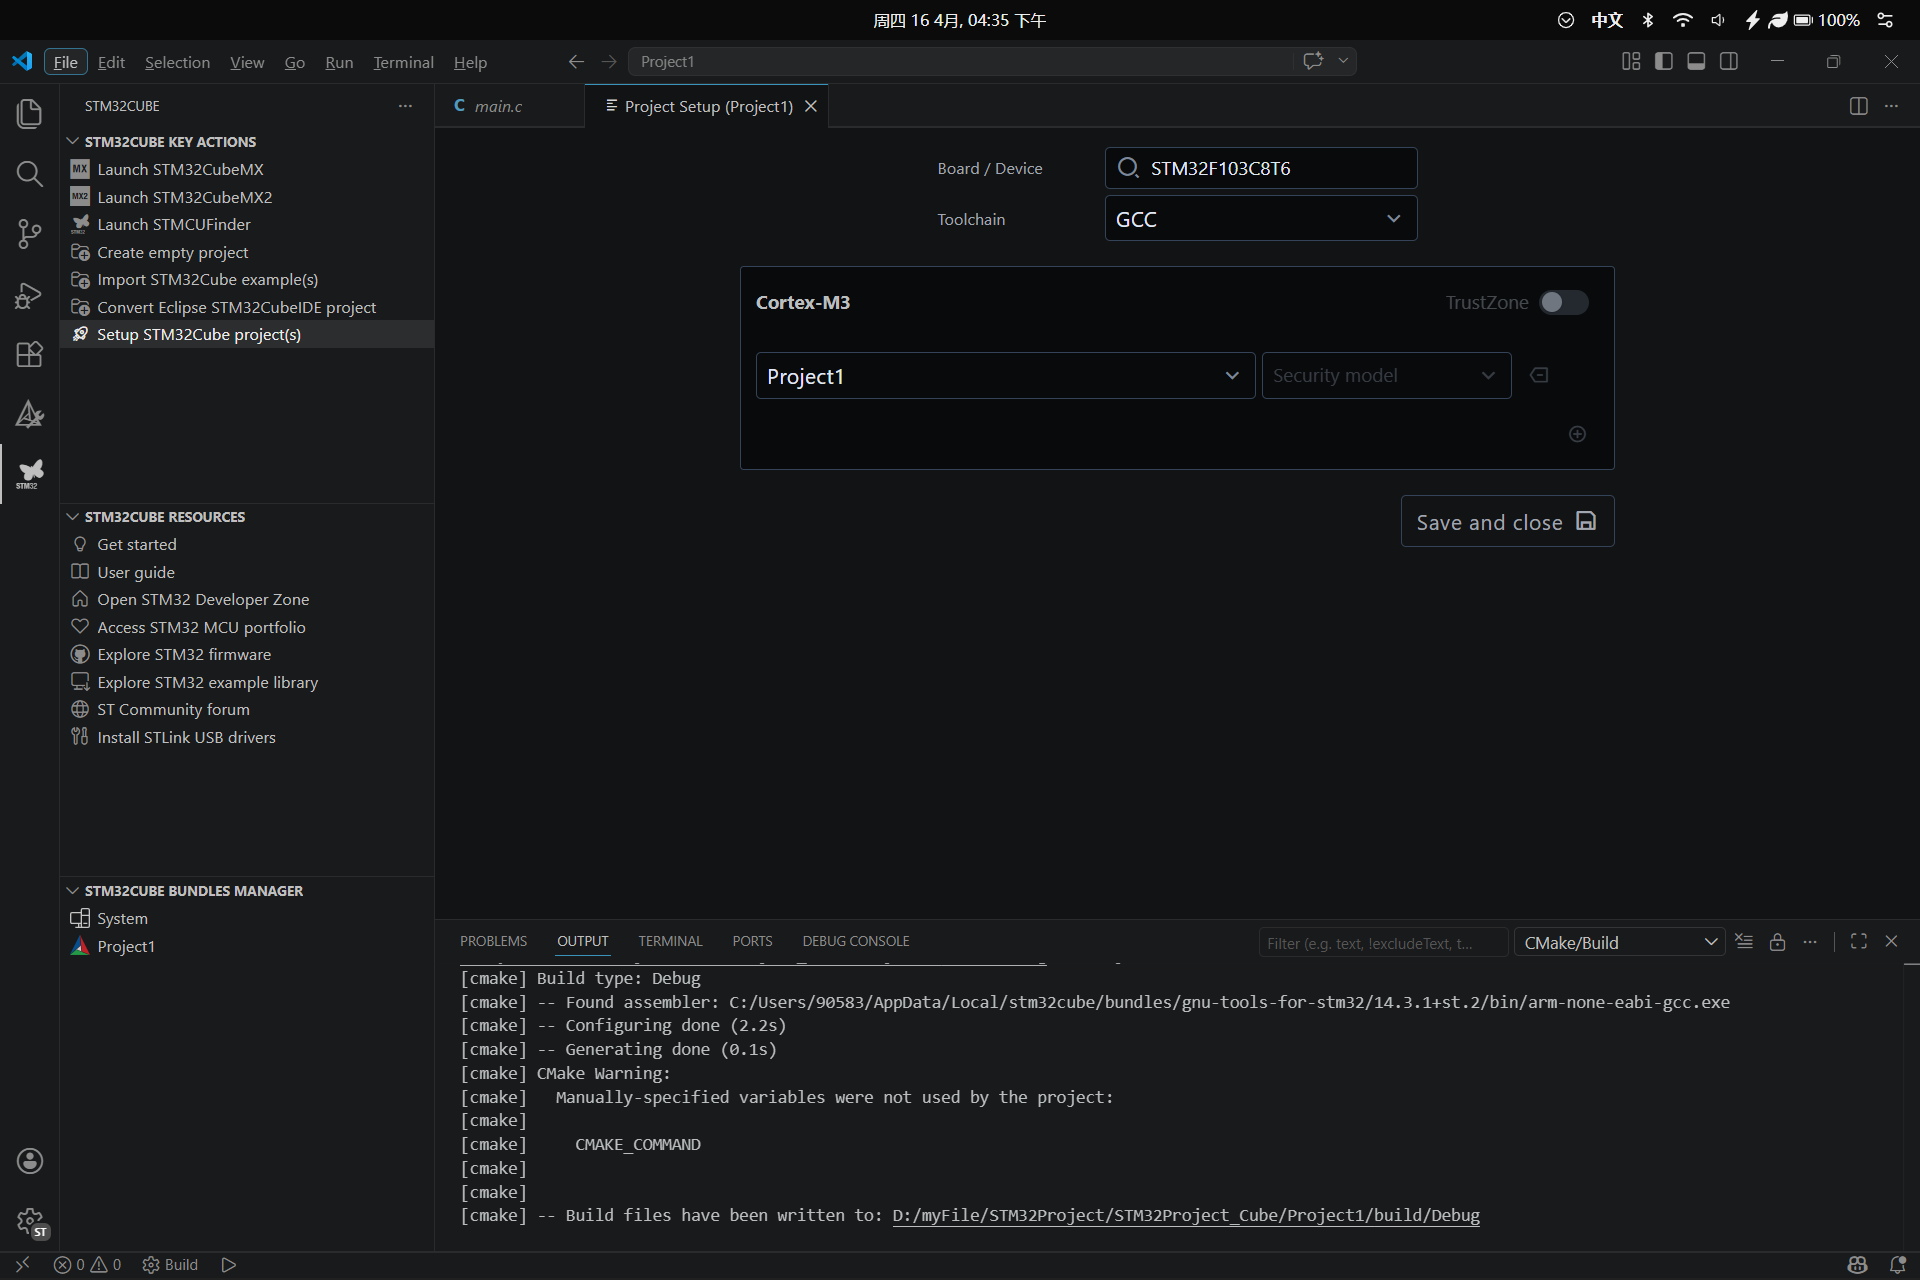
Task: Open Install STLink USB drivers resource
Action: pos(186,738)
